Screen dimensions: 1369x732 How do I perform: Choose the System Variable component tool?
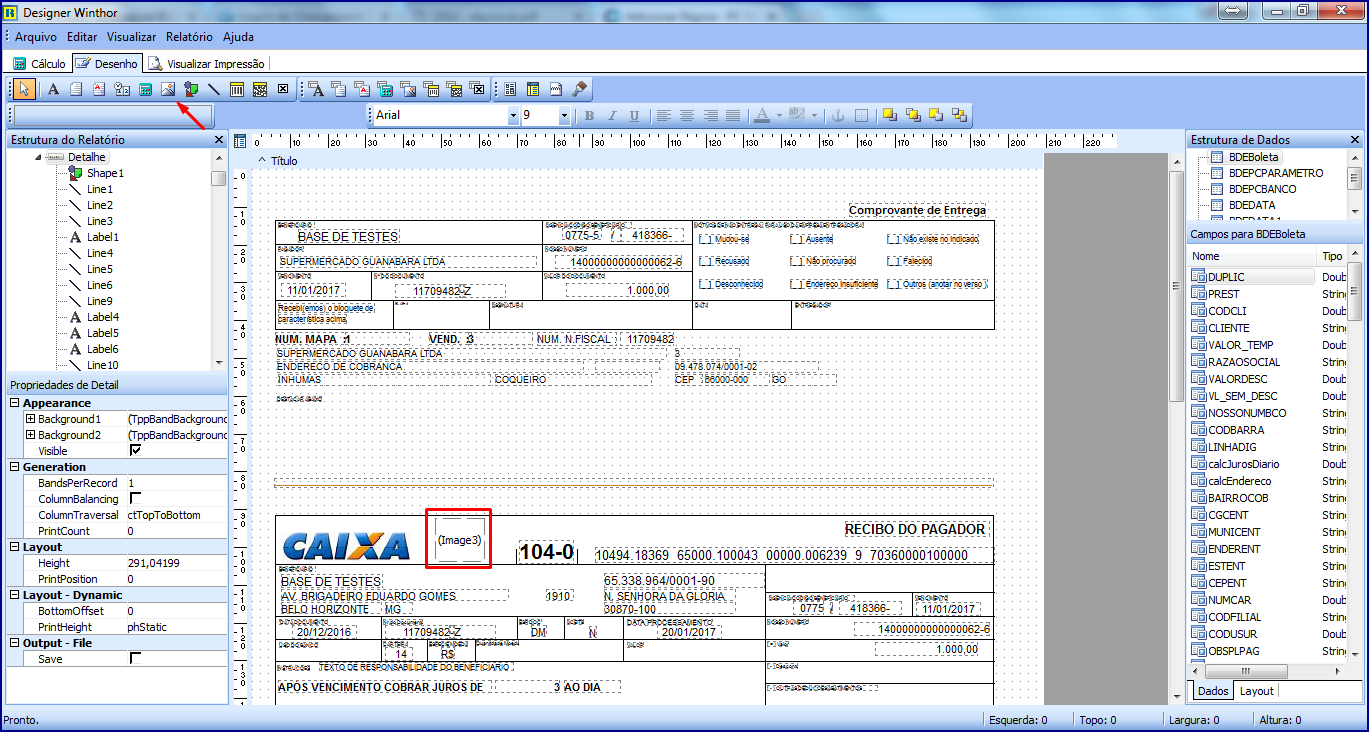point(122,89)
